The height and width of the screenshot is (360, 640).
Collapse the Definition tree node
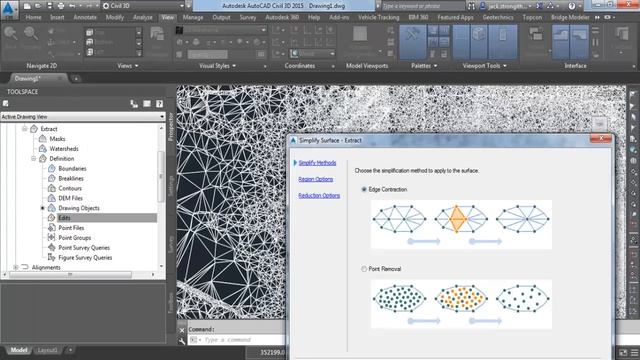[33, 158]
